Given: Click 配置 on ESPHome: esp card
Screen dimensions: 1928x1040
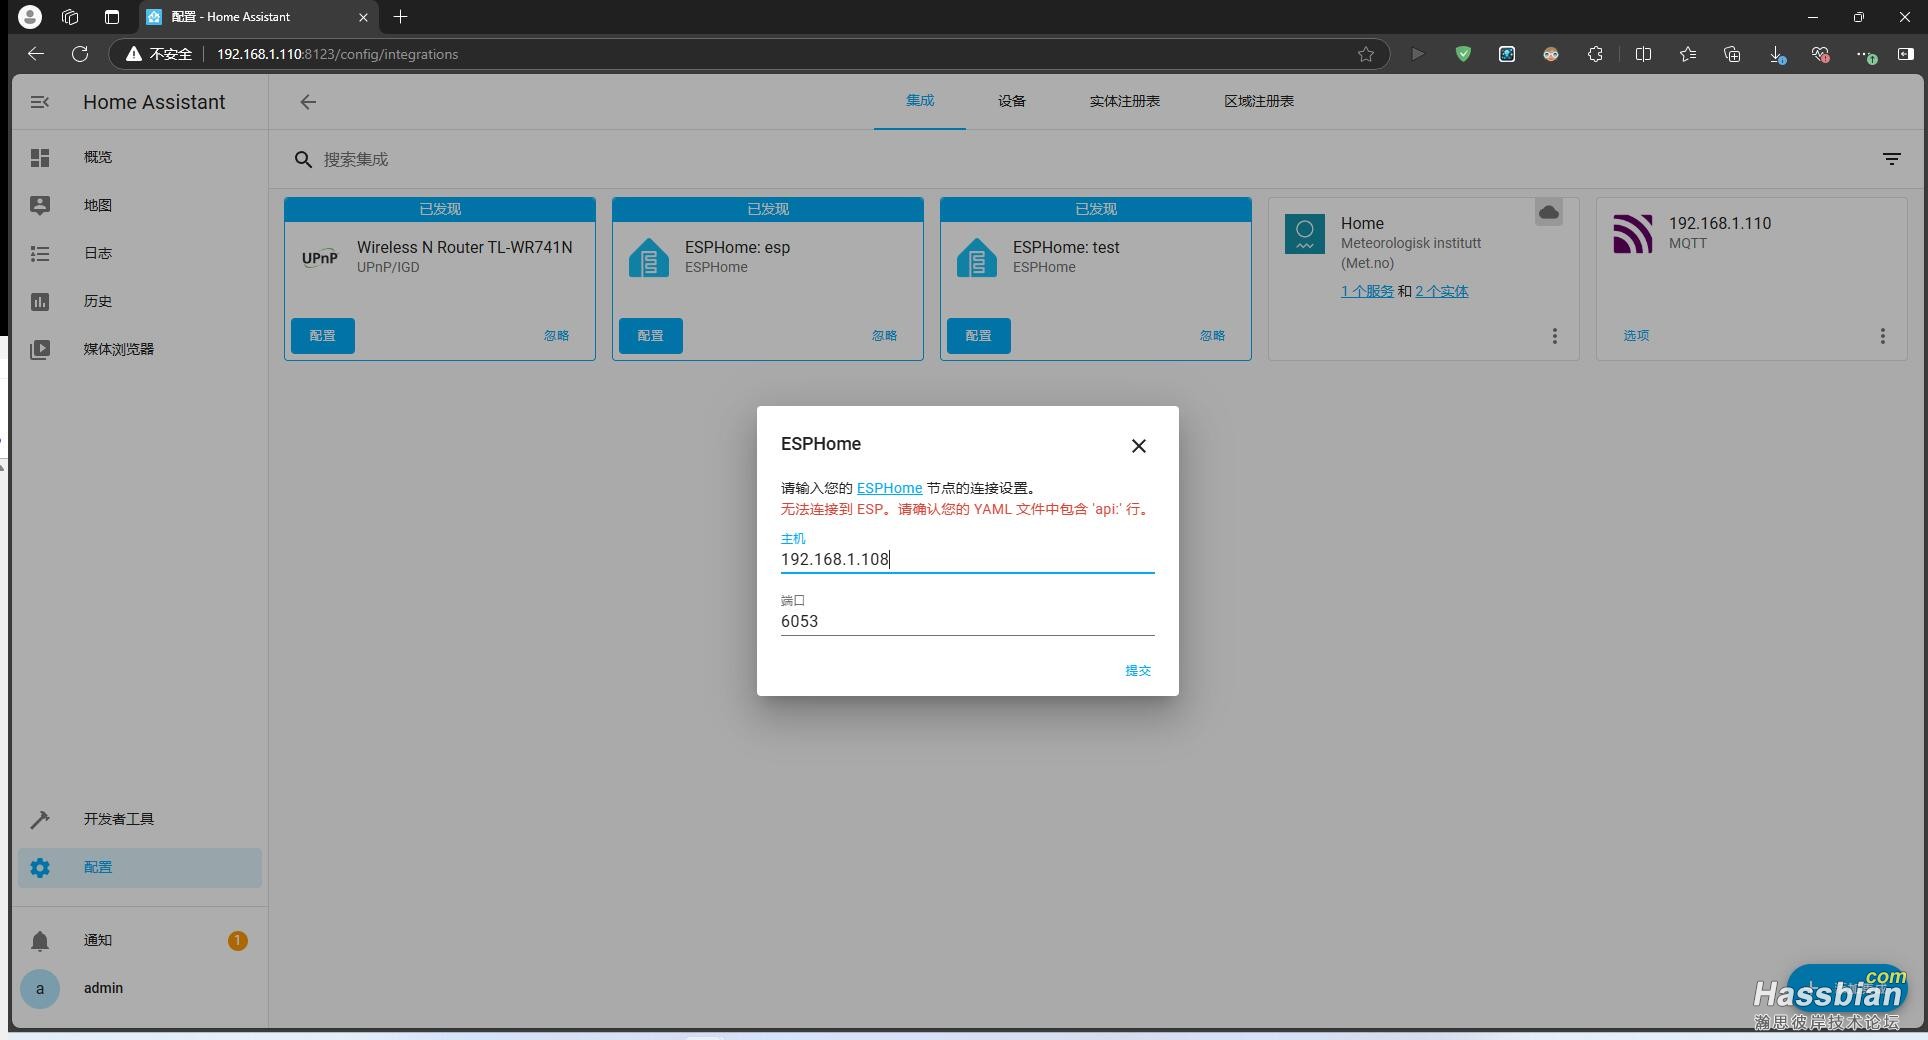Looking at the screenshot, I should coord(651,336).
